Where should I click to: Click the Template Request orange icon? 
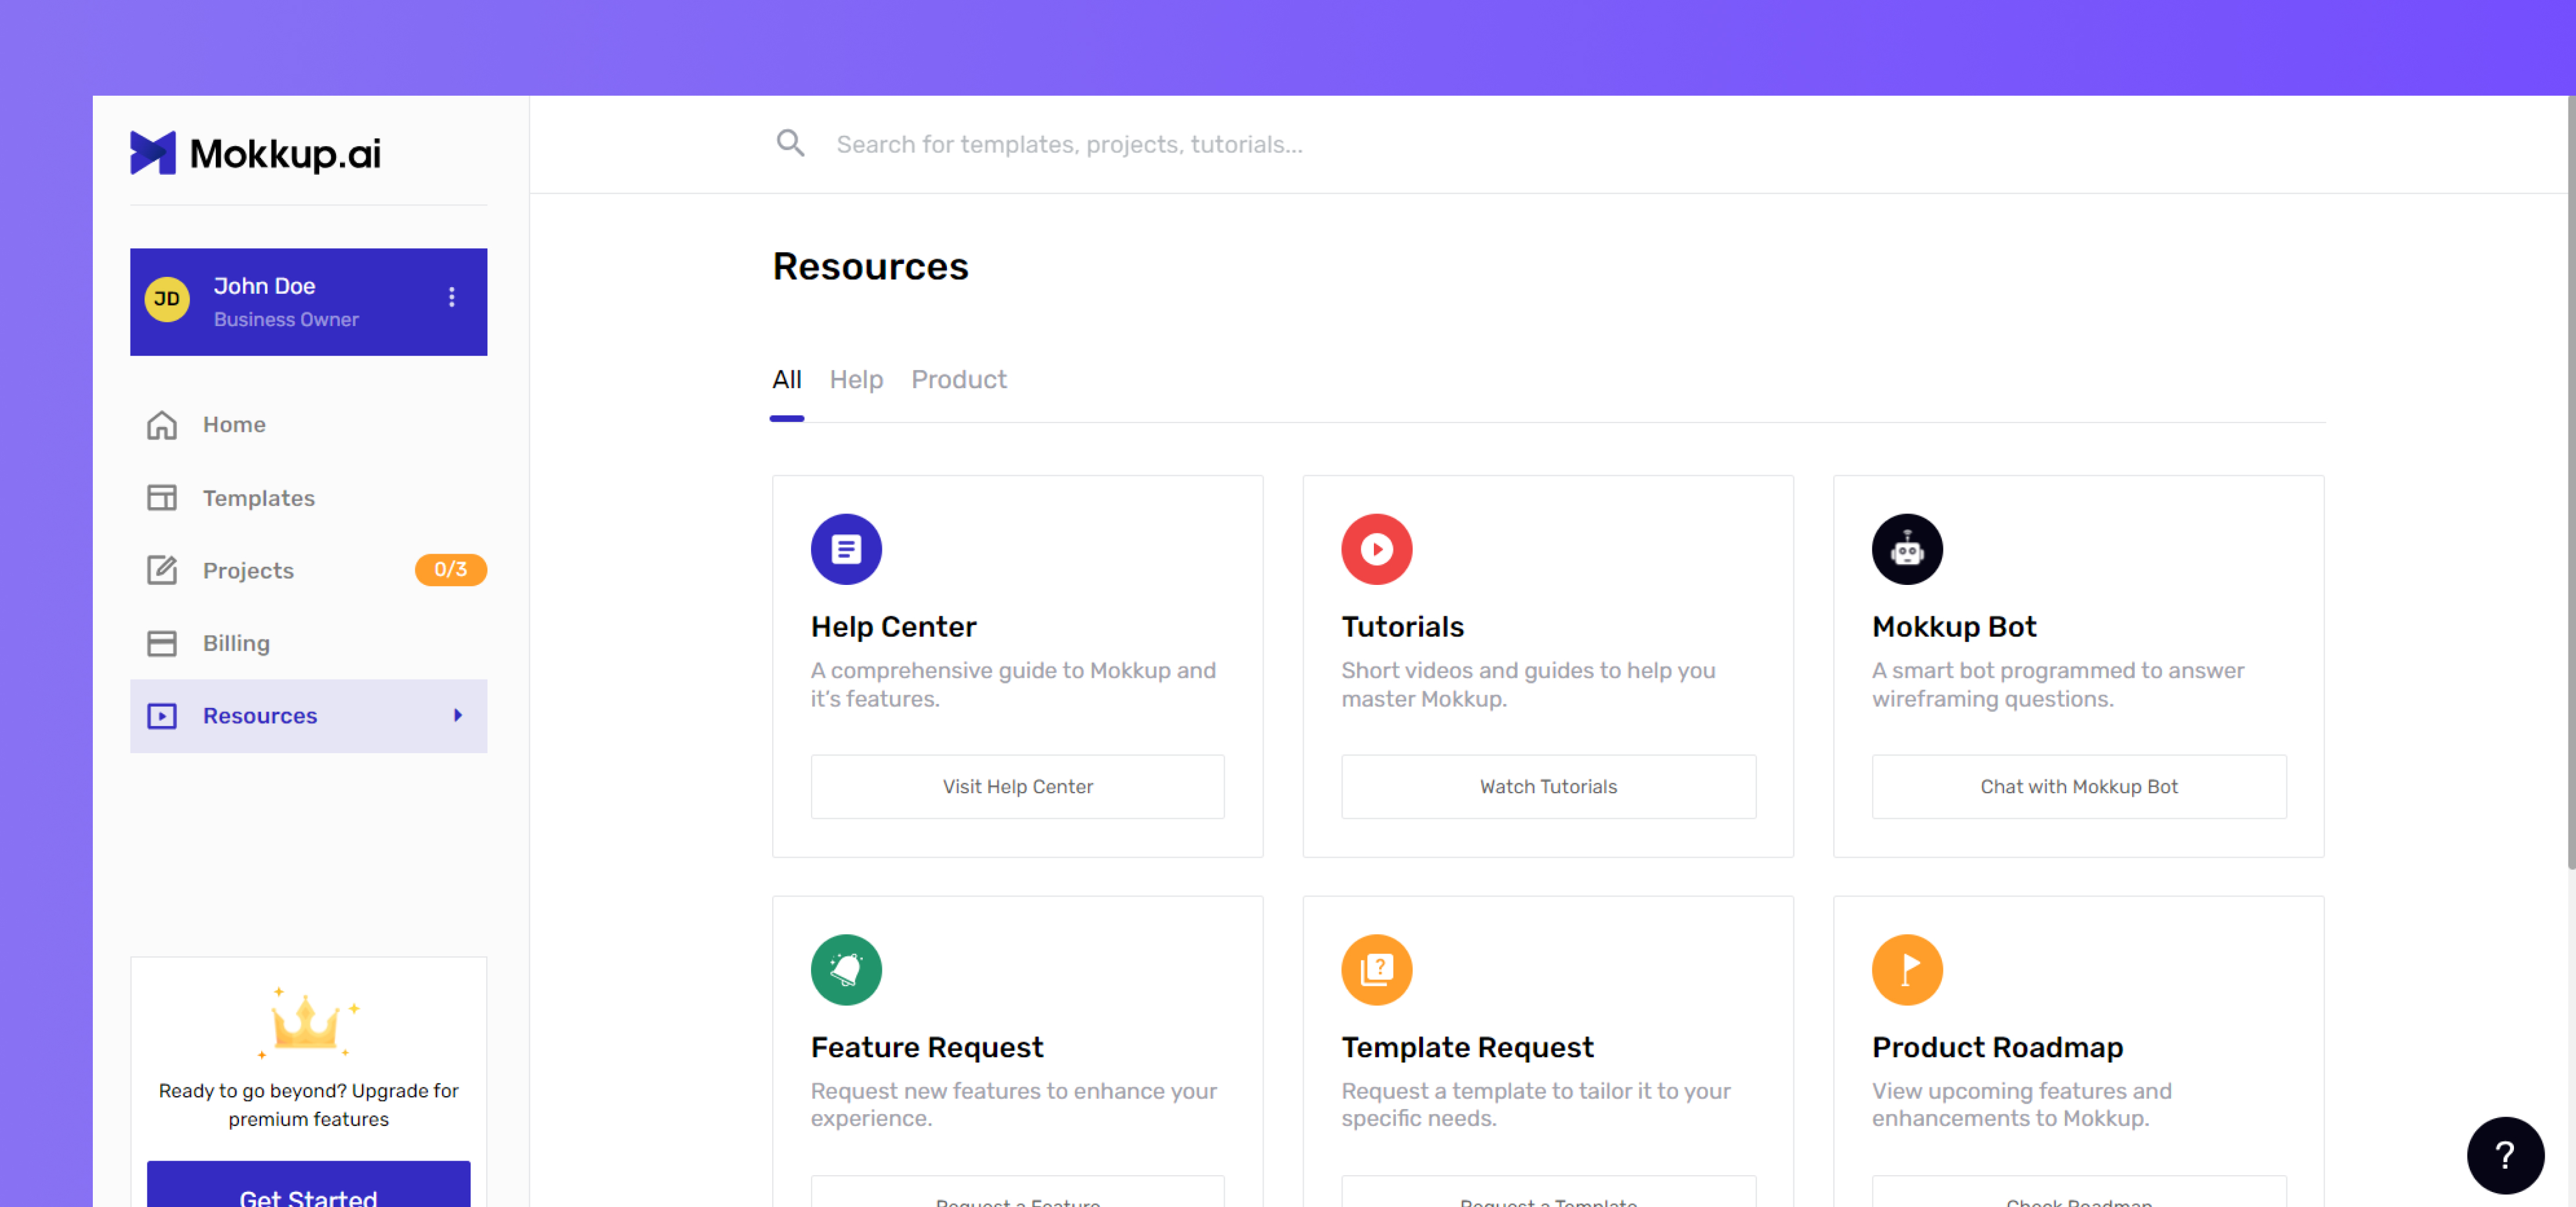pyautogui.click(x=1376, y=969)
